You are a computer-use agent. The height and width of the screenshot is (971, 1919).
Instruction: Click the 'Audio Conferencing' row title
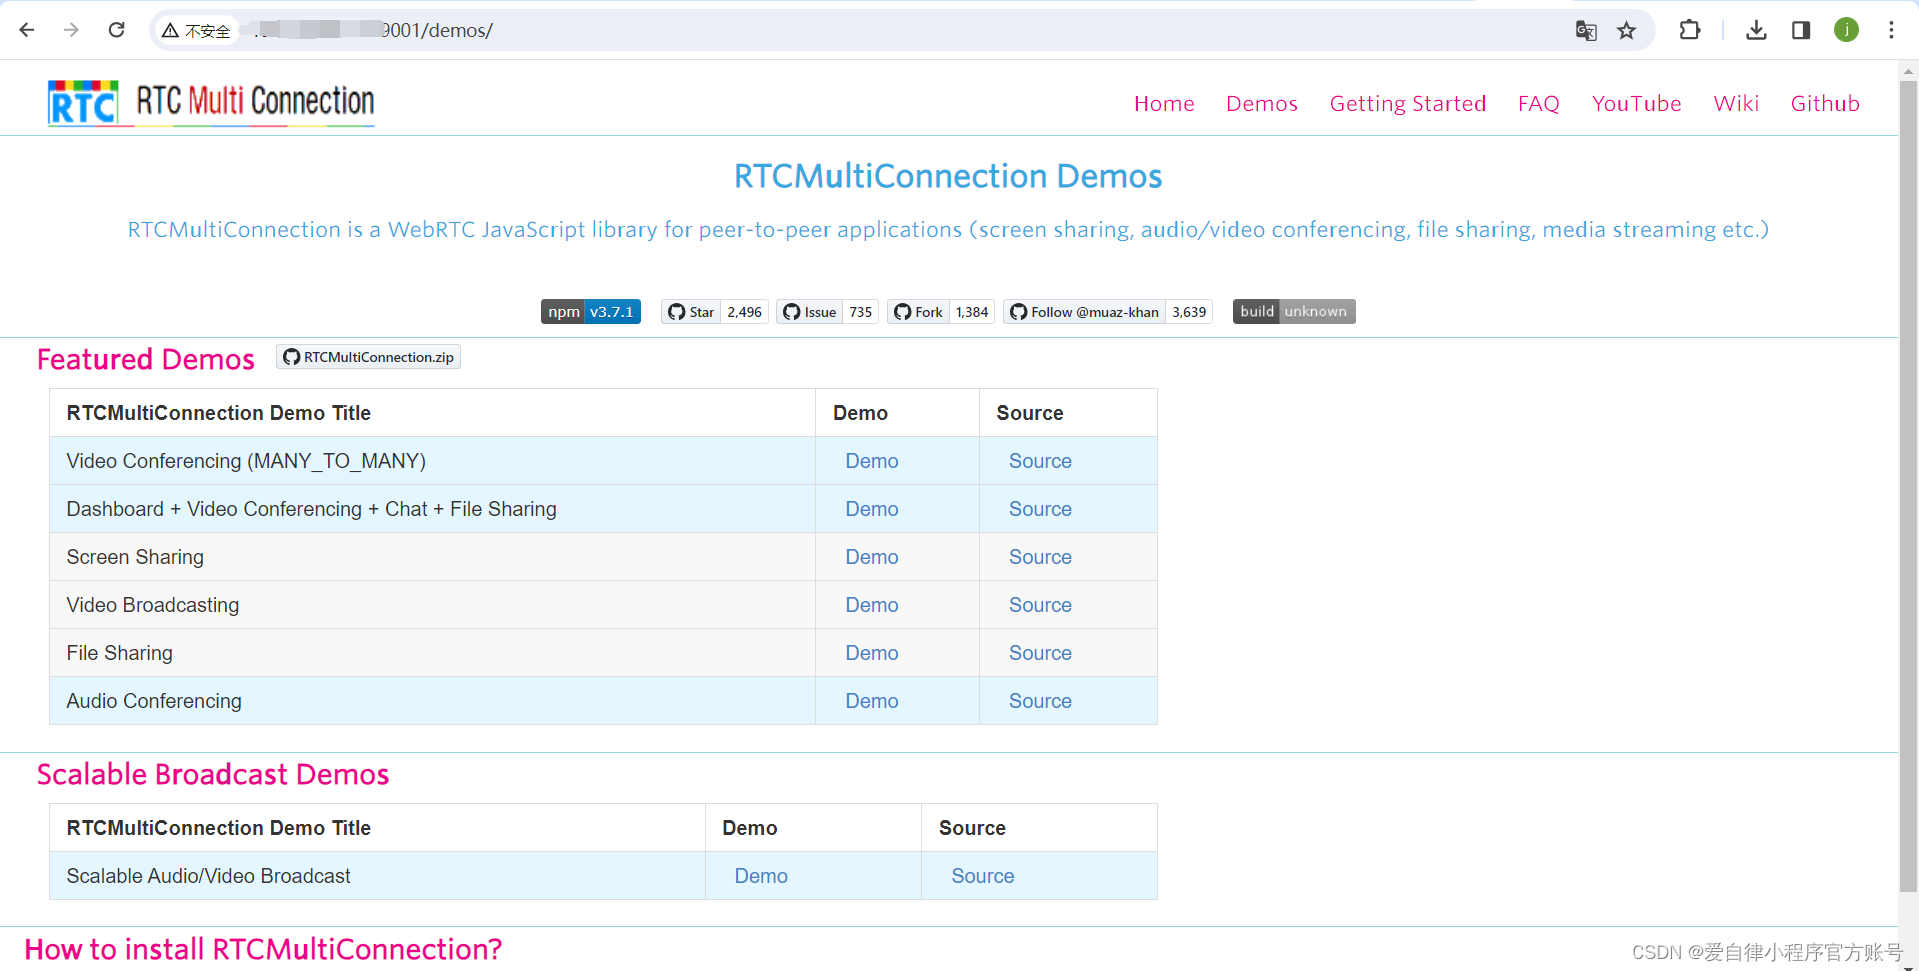pos(154,701)
